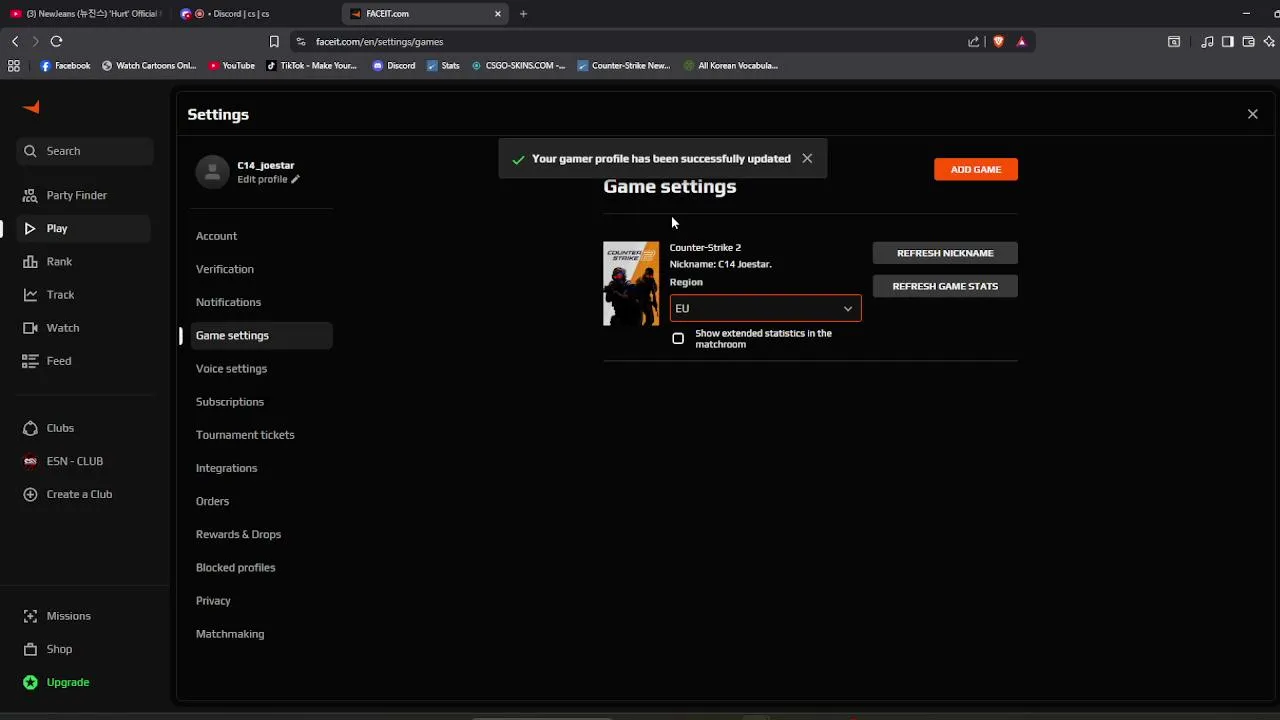Open Account settings
1280x720 pixels.
[x=216, y=236]
